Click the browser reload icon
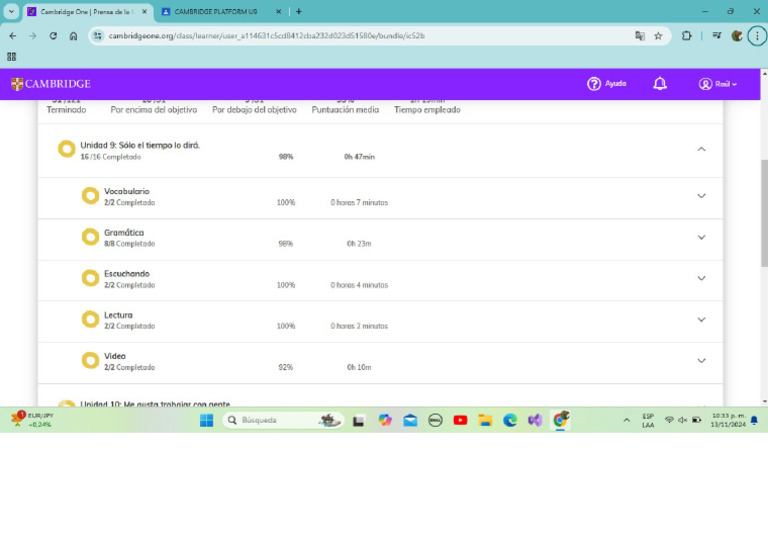Viewport: 768px width, 543px height. [53, 36]
